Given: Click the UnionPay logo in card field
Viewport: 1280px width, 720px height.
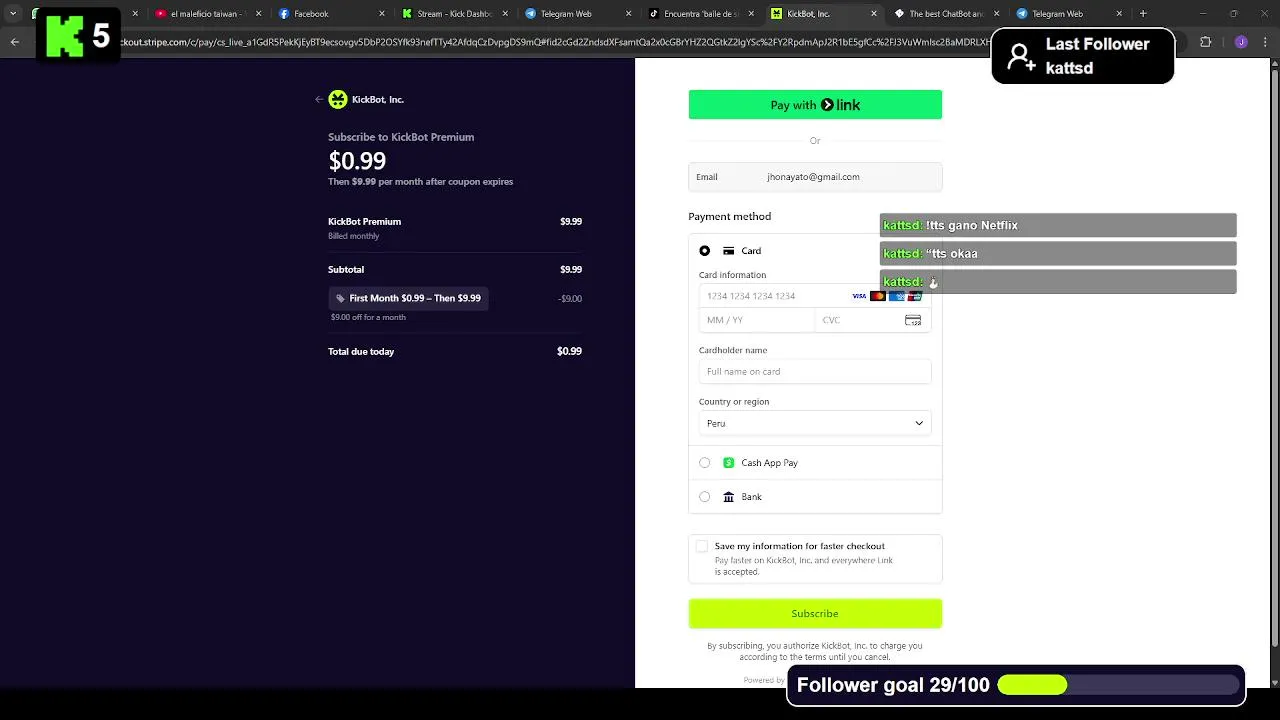Looking at the screenshot, I should point(915,296).
